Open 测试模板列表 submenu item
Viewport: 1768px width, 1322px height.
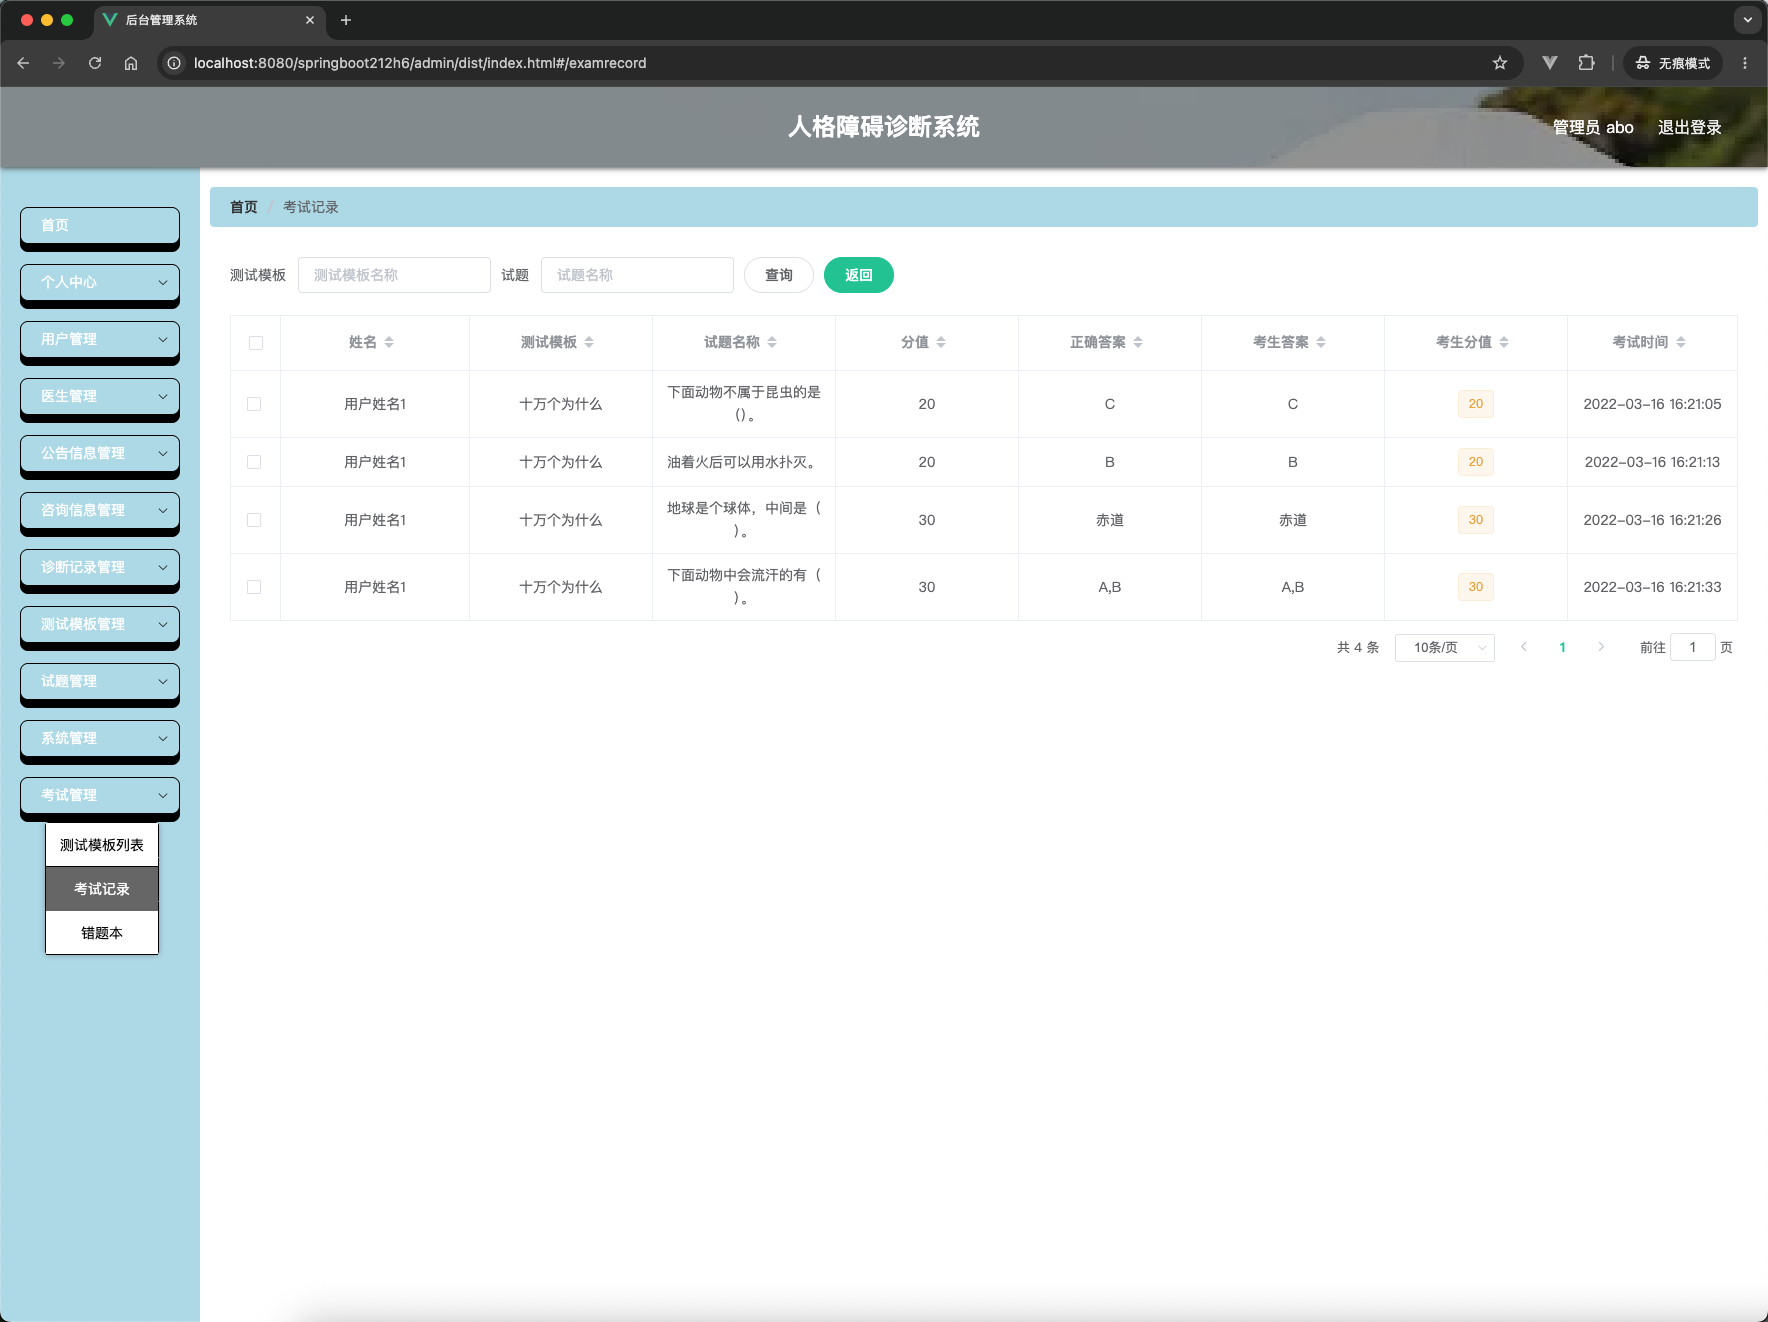(102, 845)
